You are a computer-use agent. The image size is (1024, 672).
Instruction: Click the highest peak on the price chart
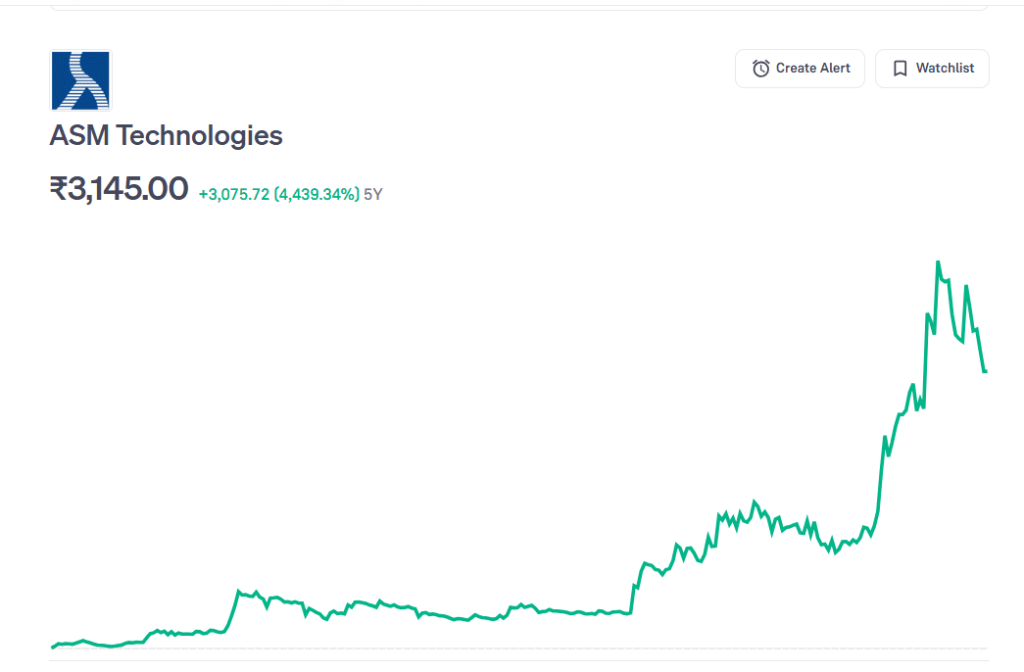937,262
